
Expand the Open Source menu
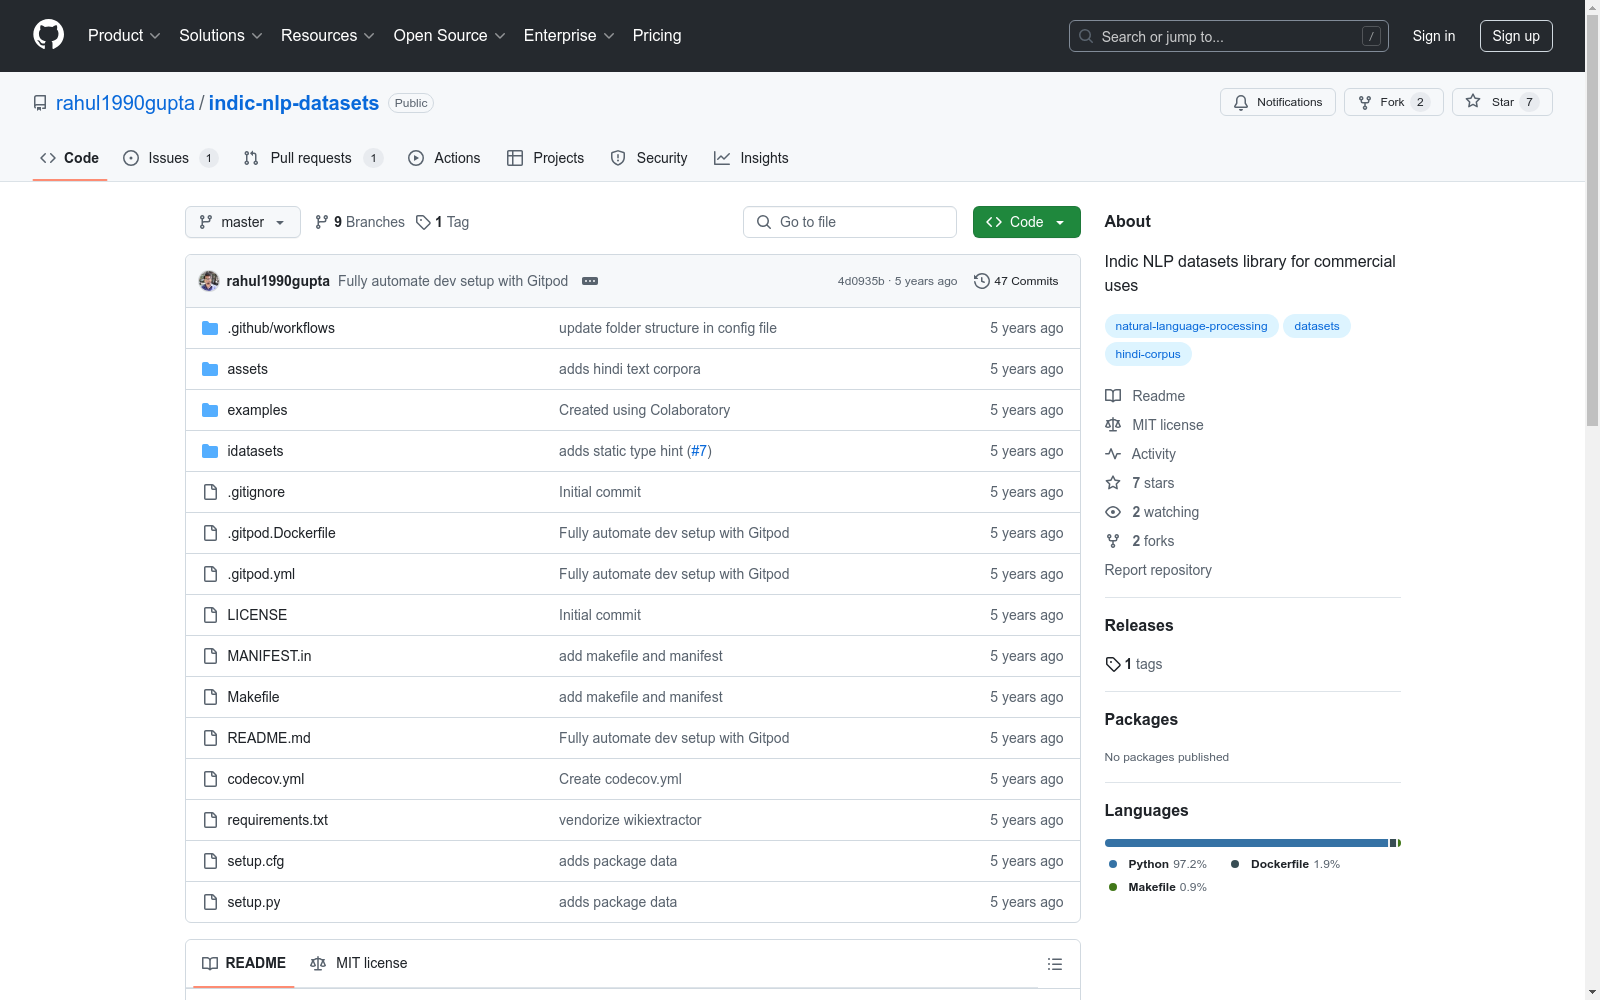[450, 35]
